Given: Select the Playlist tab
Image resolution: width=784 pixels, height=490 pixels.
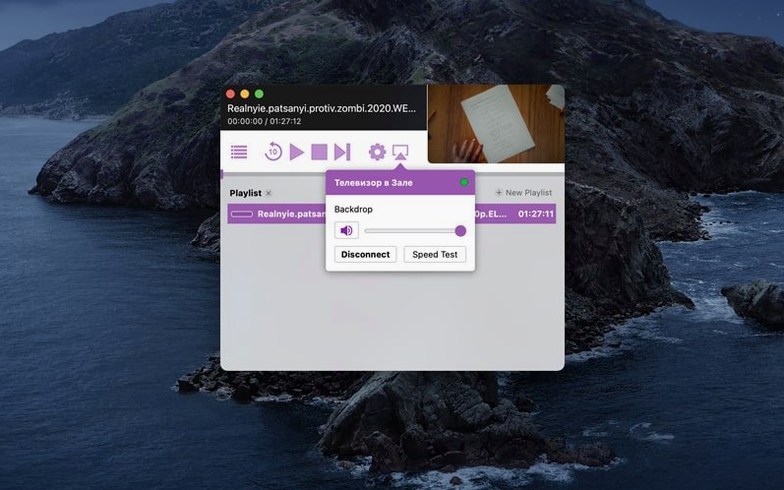Looking at the screenshot, I should point(246,193).
